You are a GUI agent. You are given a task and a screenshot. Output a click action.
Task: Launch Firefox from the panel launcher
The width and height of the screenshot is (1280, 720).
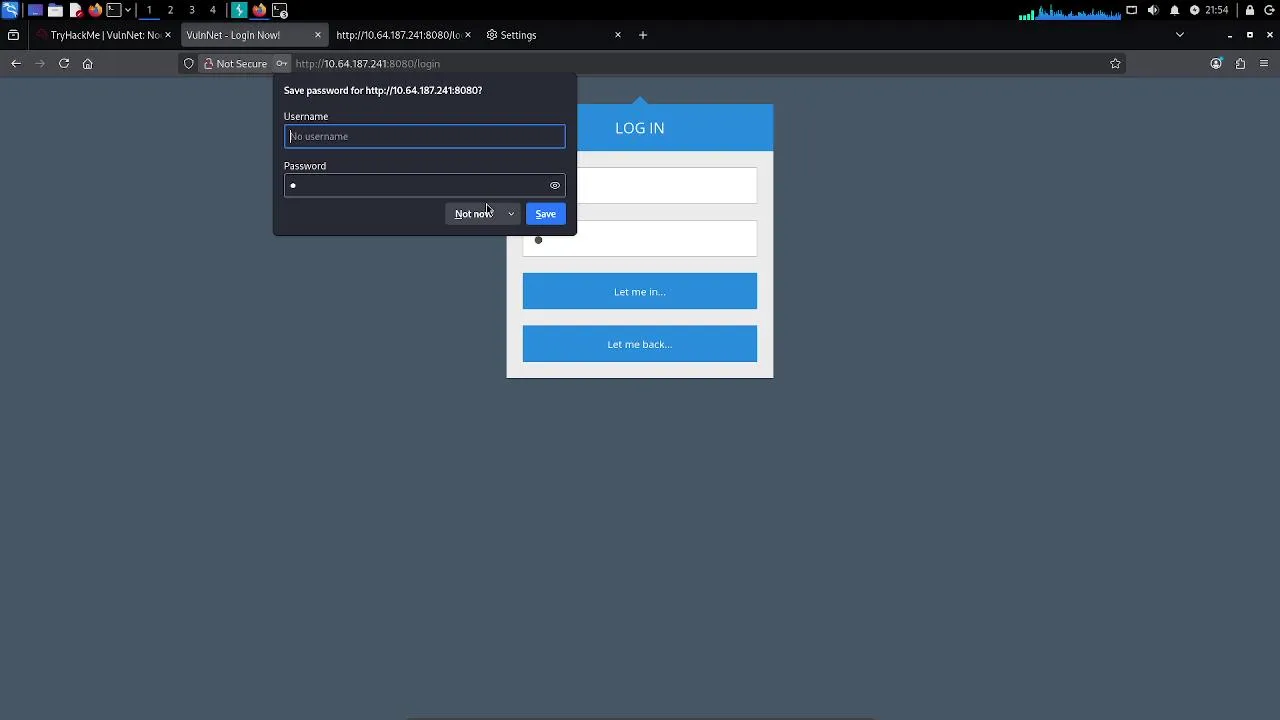click(95, 10)
